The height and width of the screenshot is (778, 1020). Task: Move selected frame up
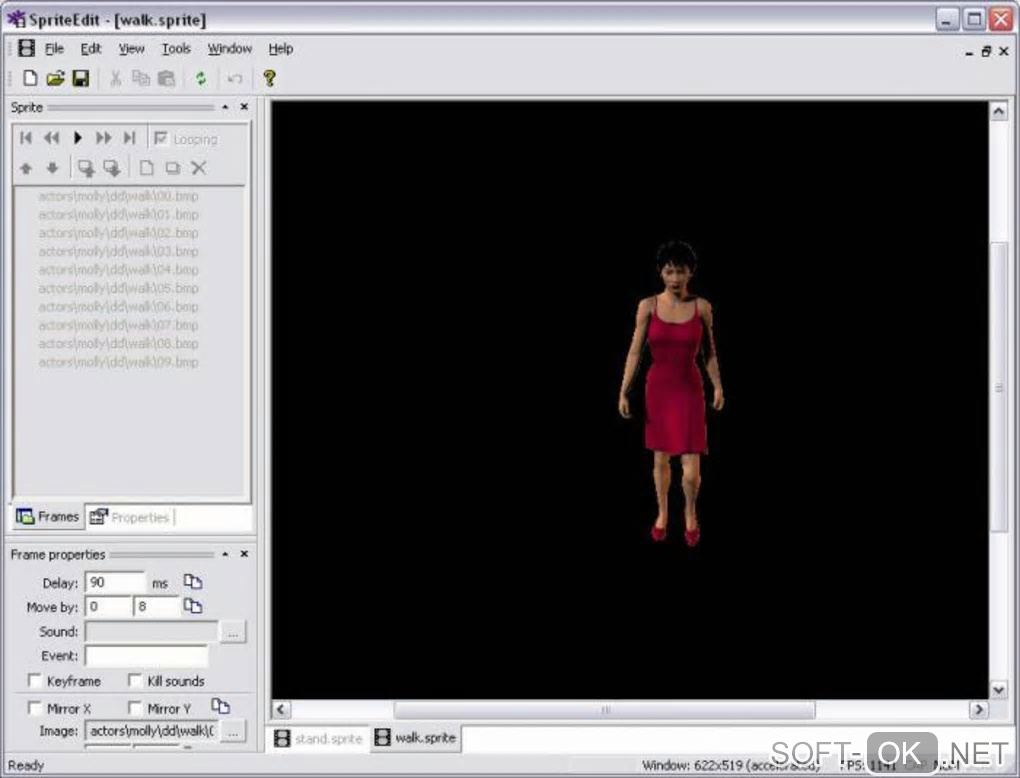pos(26,168)
